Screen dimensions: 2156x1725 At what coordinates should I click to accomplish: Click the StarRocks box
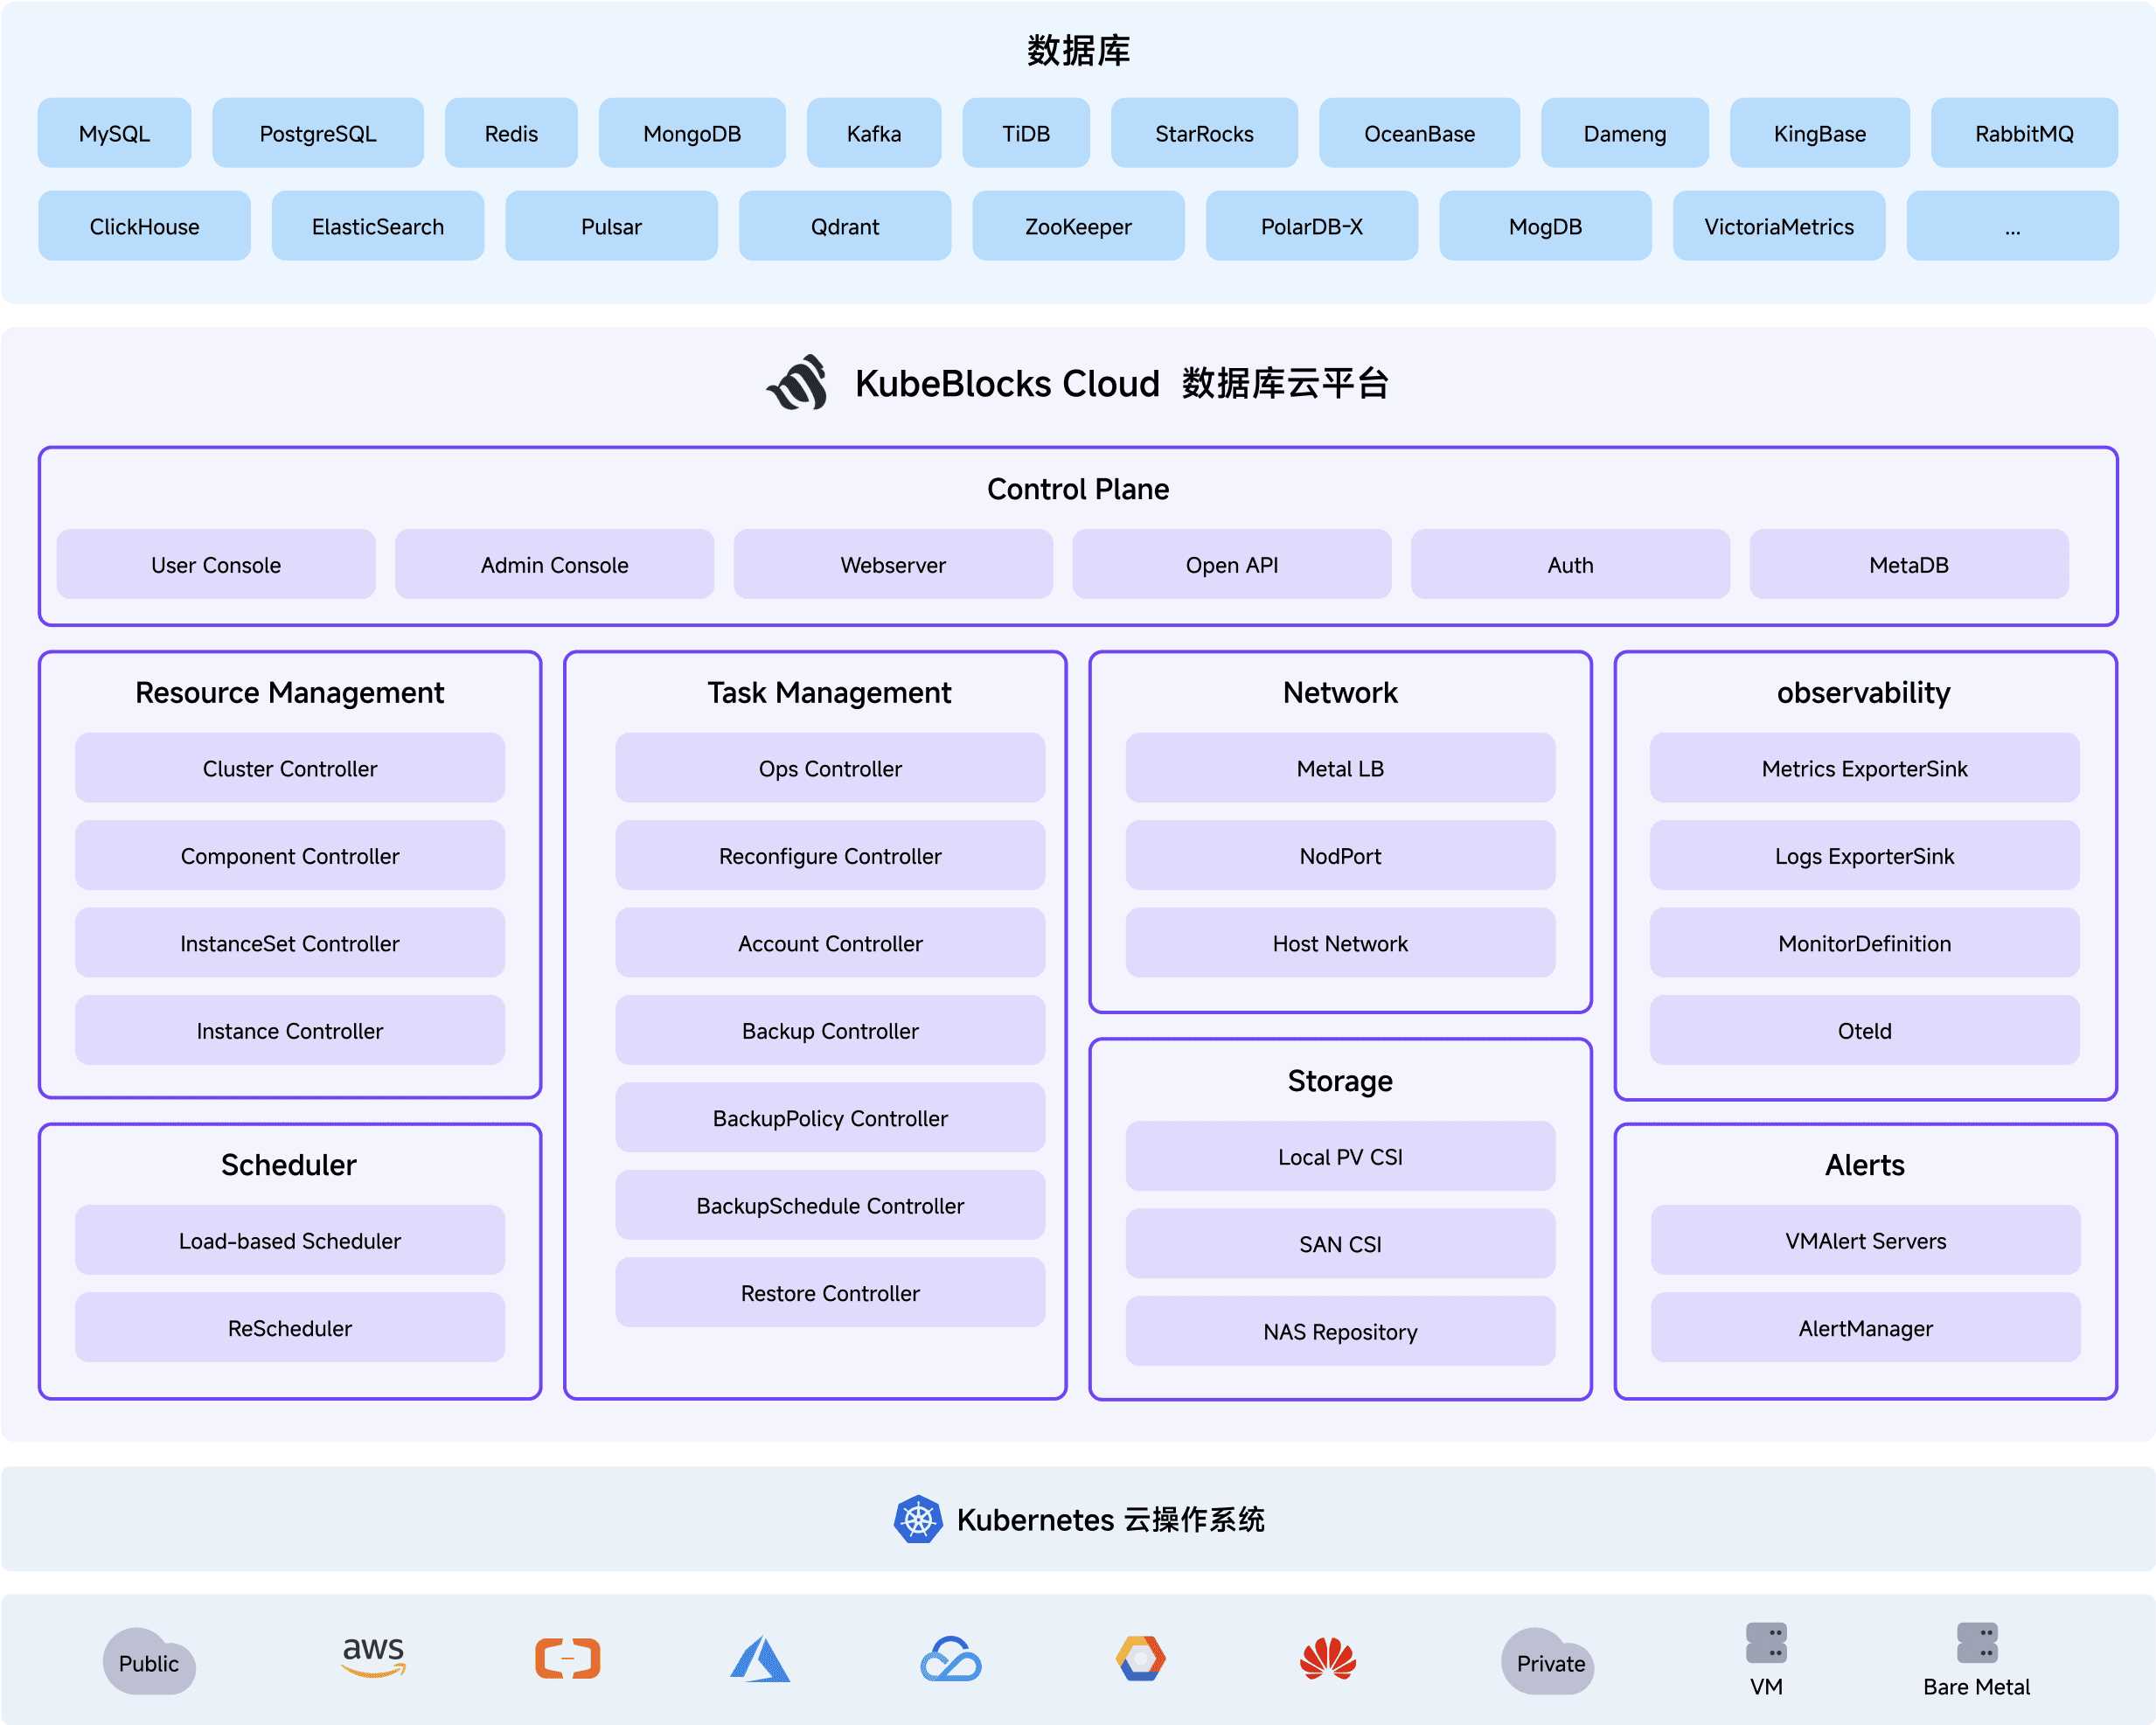click(x=1204, y=133)
